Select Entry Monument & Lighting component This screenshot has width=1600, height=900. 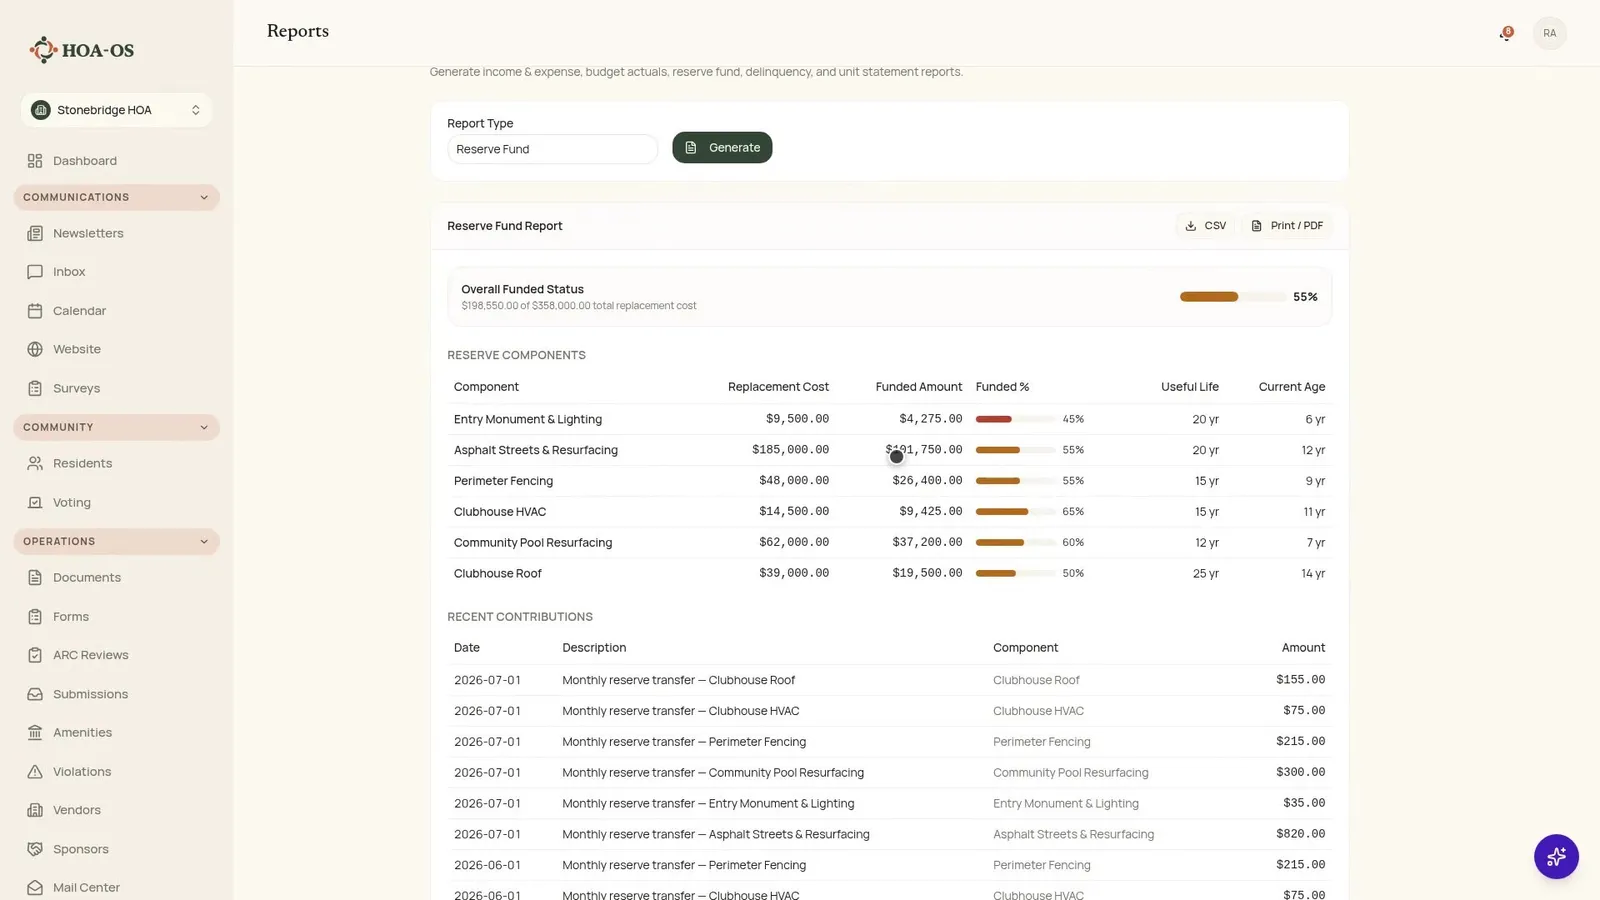coord(528,419)
